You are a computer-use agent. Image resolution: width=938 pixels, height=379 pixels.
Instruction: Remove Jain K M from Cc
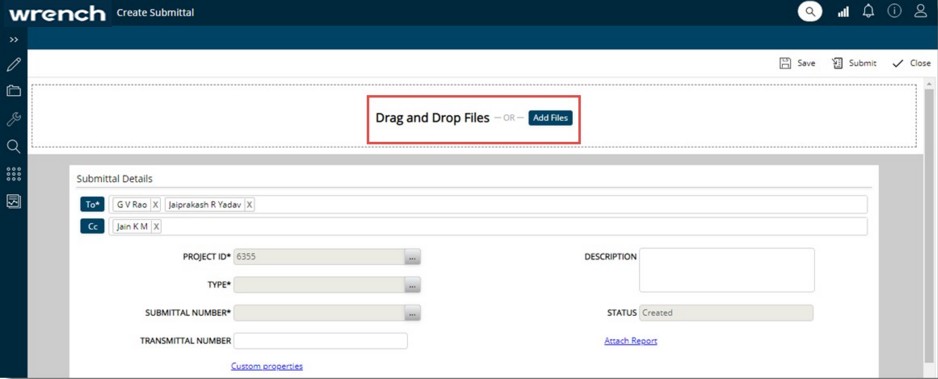pyautogui.click(x=156, y=227)
